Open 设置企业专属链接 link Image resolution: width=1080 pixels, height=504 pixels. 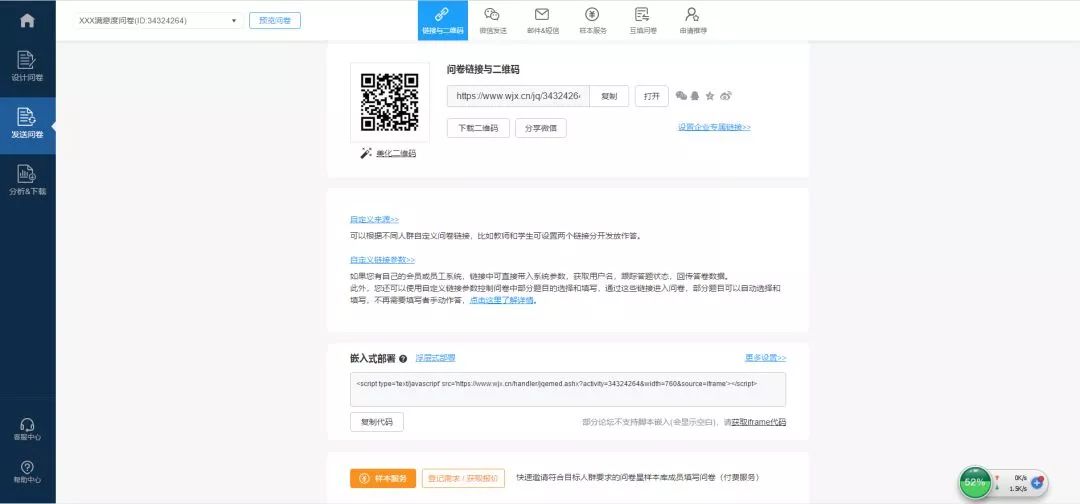click(714, 127)
